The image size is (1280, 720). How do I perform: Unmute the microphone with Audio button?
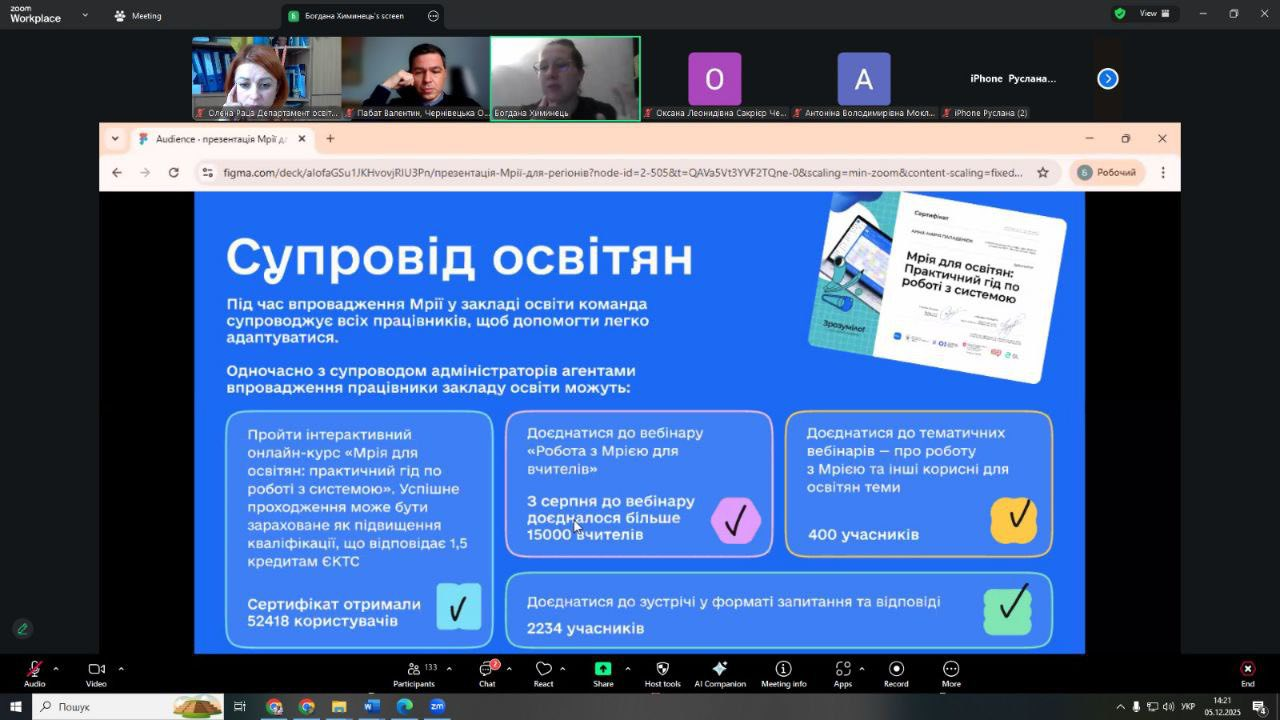coord(35,674)
